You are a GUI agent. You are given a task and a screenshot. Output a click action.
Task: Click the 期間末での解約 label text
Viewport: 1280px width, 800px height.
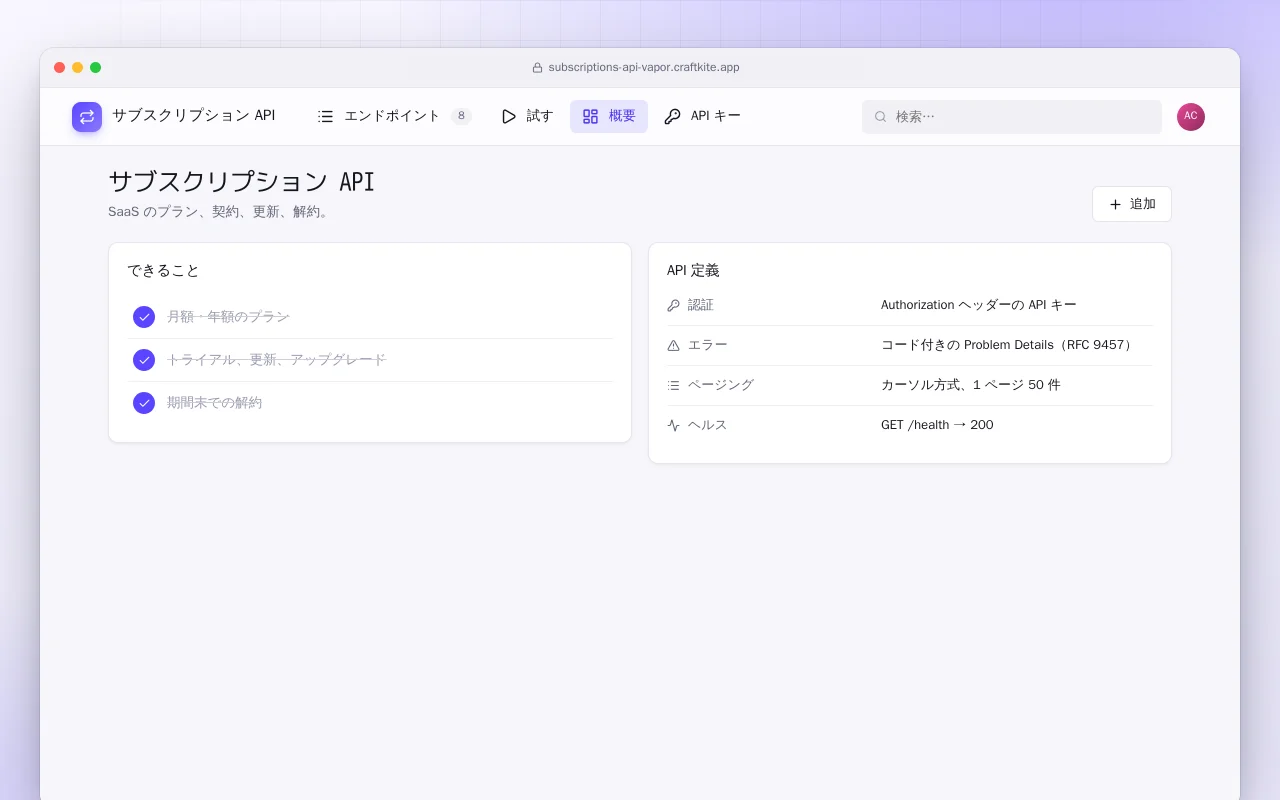click(x=214, y=403)
